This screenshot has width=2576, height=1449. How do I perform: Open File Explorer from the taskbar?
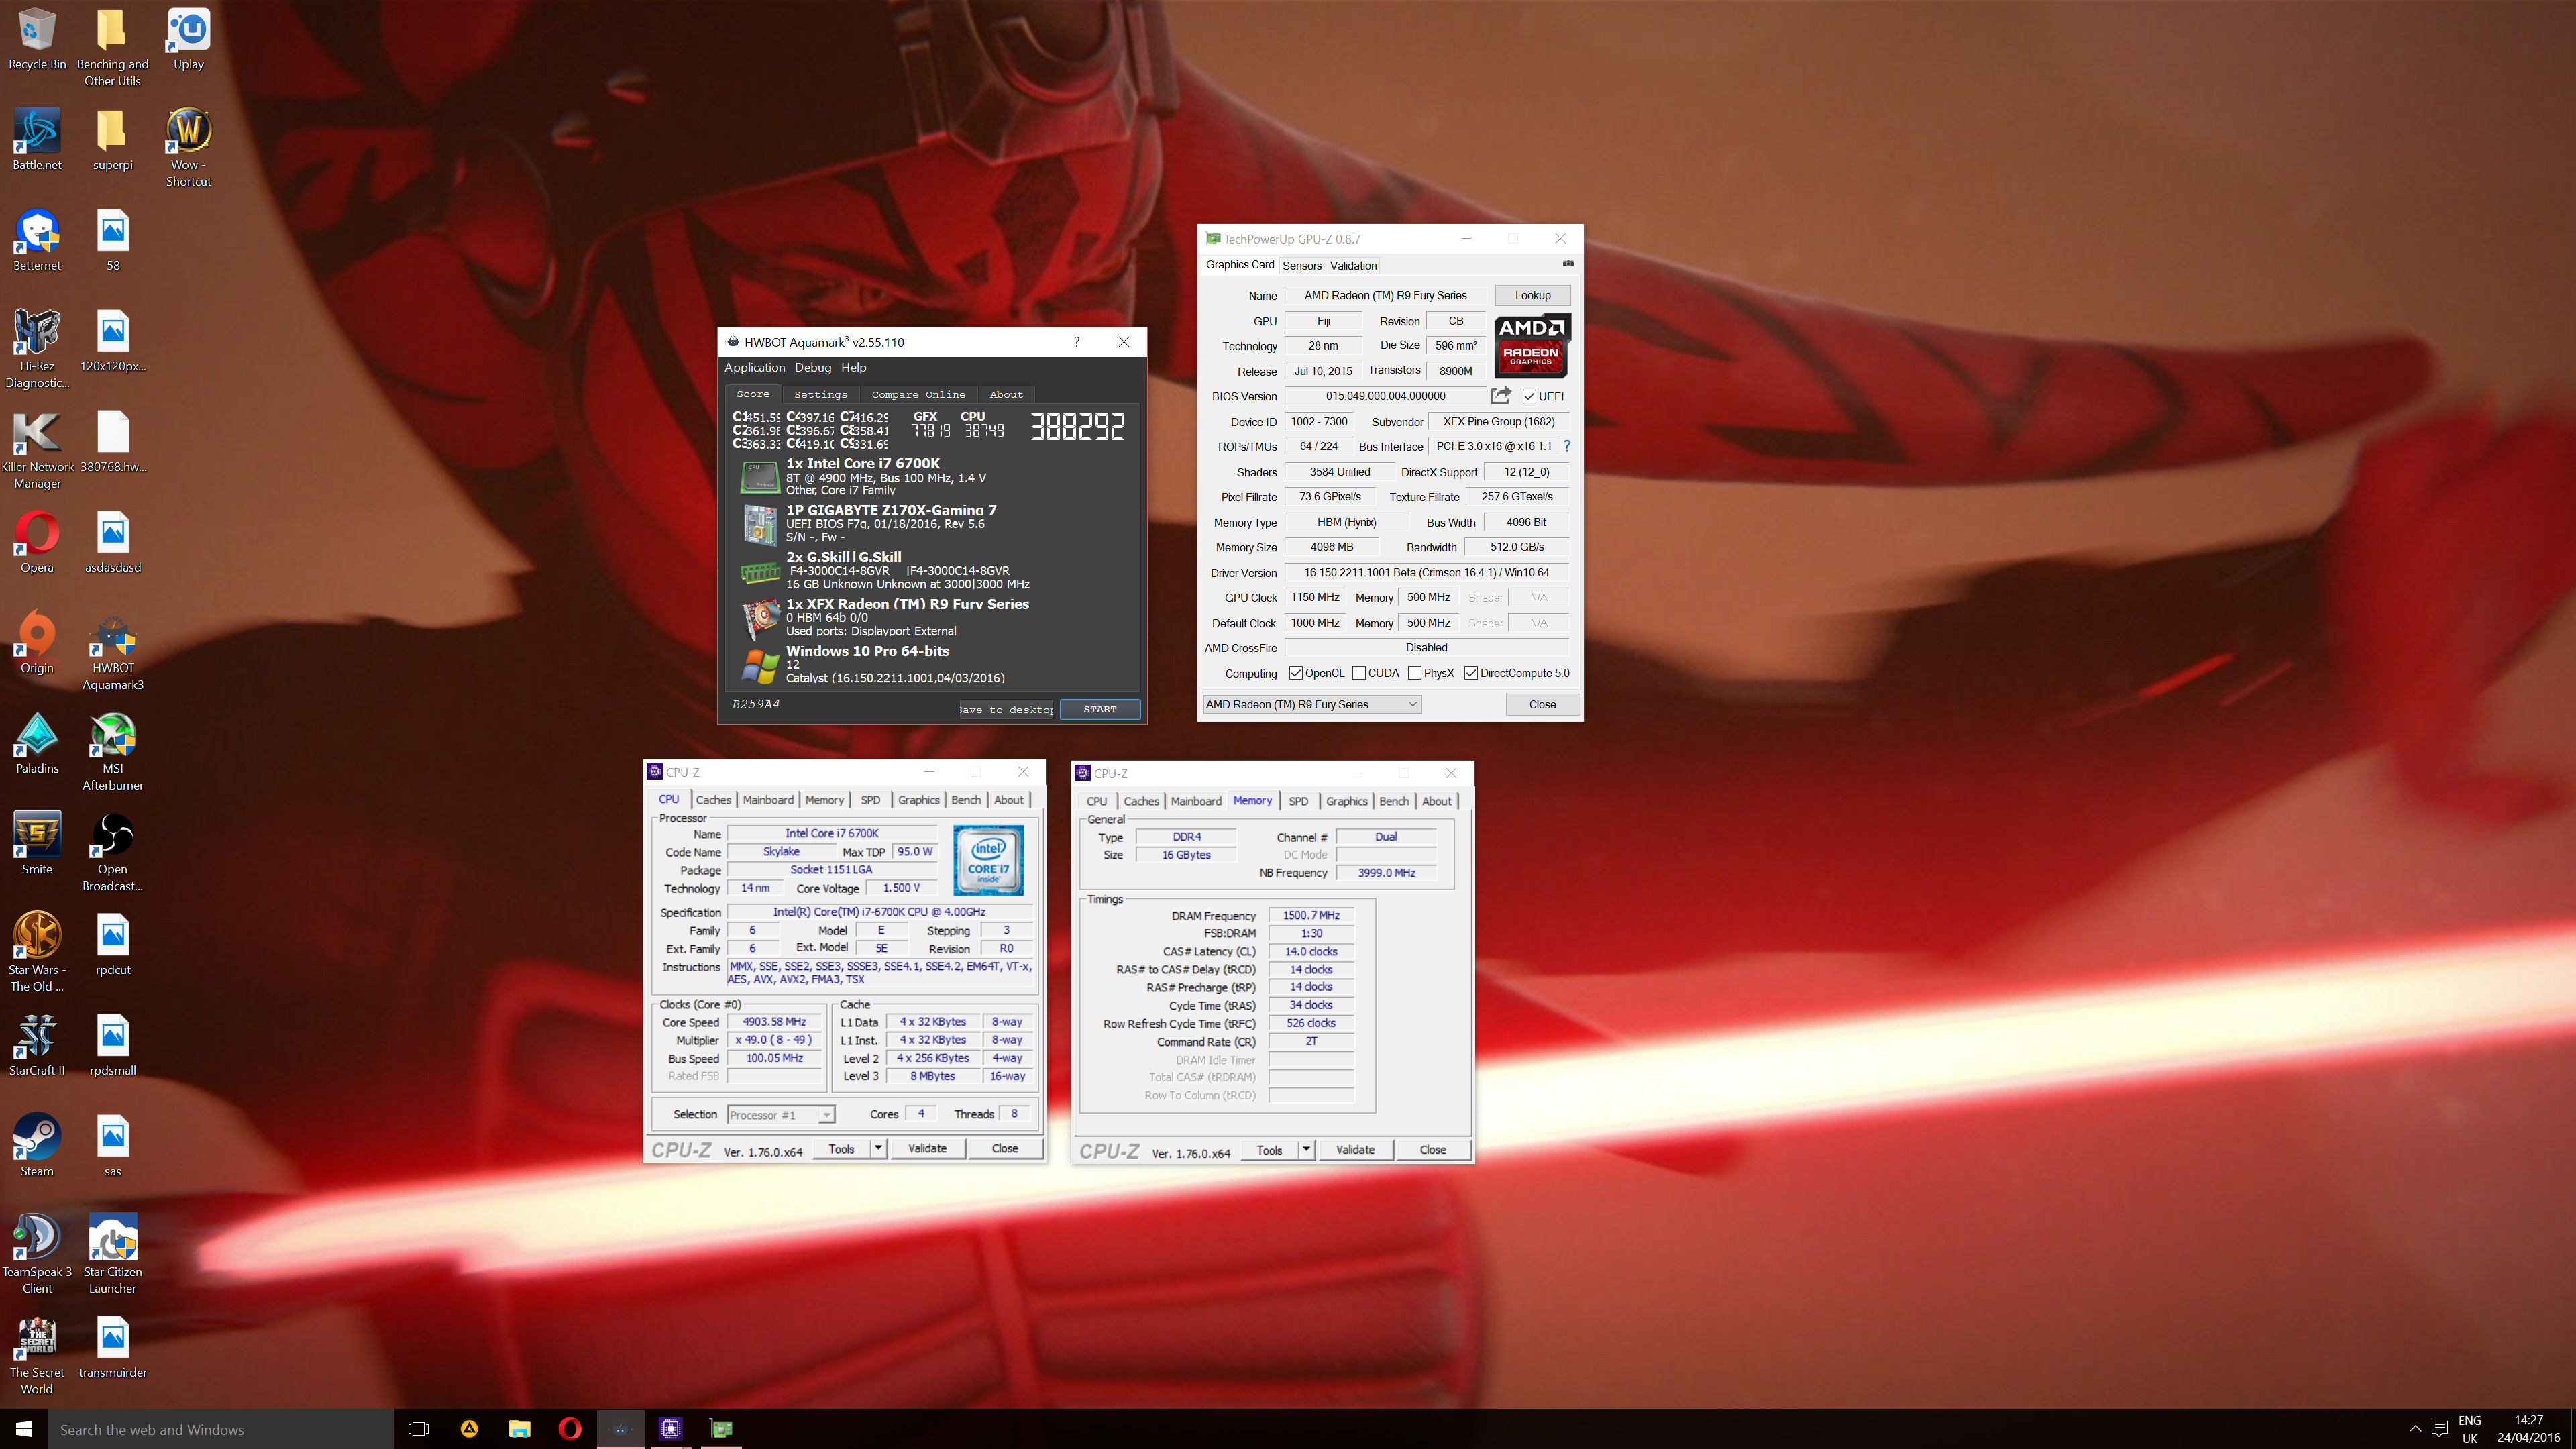pyautogui.click(x=520, y=1429)
